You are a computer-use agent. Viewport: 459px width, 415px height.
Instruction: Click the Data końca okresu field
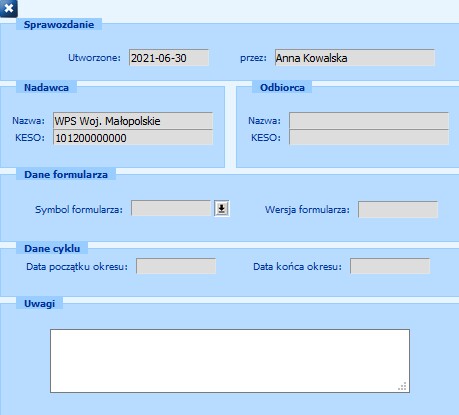click(x=390, y=266)
